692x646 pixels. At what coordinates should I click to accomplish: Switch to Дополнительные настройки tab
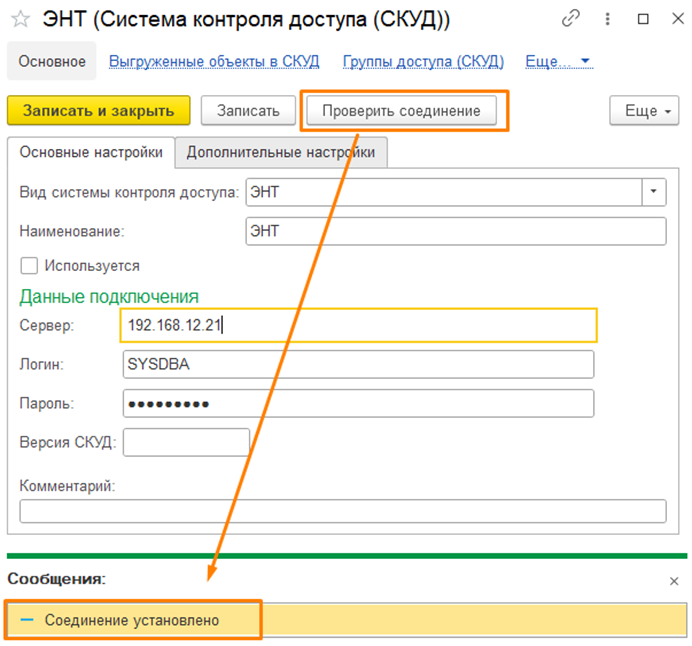click(x=281, y=153)
